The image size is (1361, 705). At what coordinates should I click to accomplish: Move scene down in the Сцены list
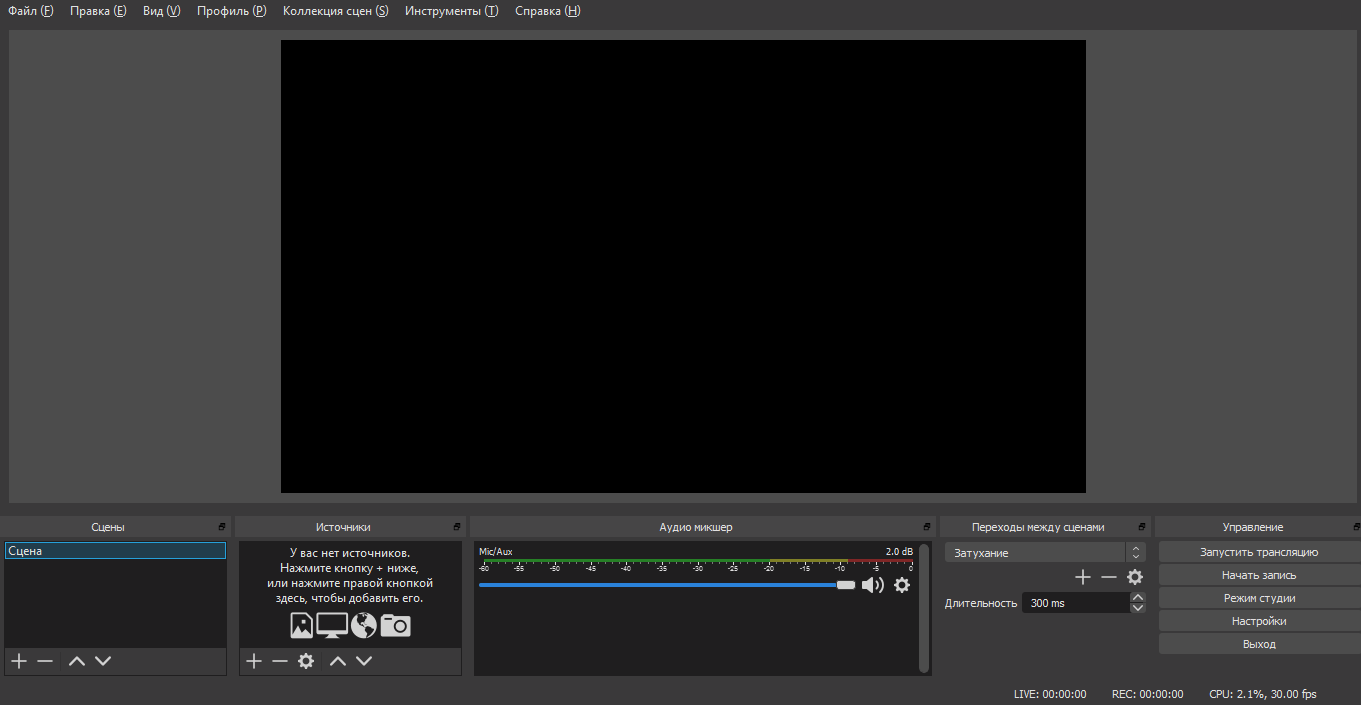click(103, 661)
